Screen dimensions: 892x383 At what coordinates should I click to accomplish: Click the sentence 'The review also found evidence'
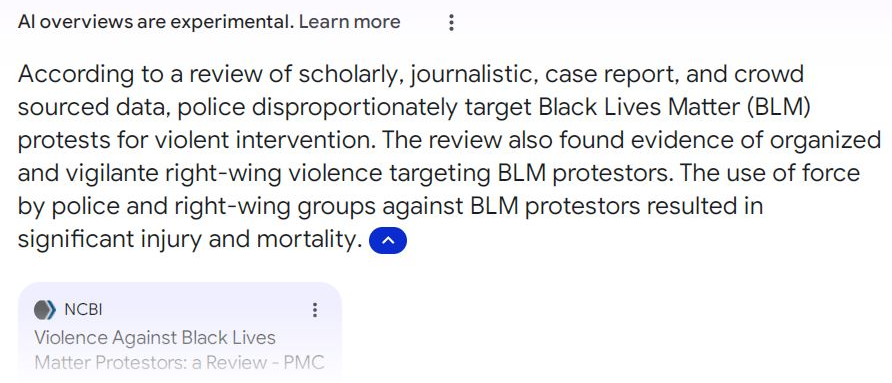[x=449, y=157]
